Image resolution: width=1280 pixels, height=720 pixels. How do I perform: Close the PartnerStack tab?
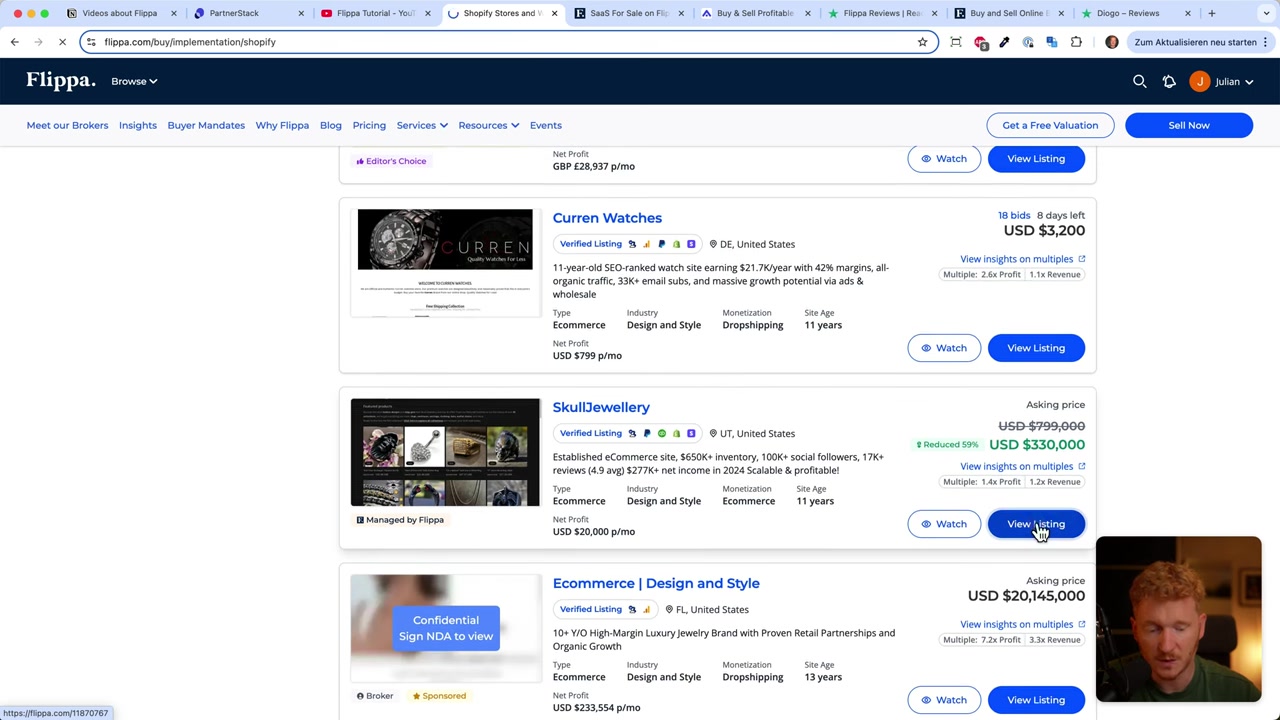pos(301,13)
